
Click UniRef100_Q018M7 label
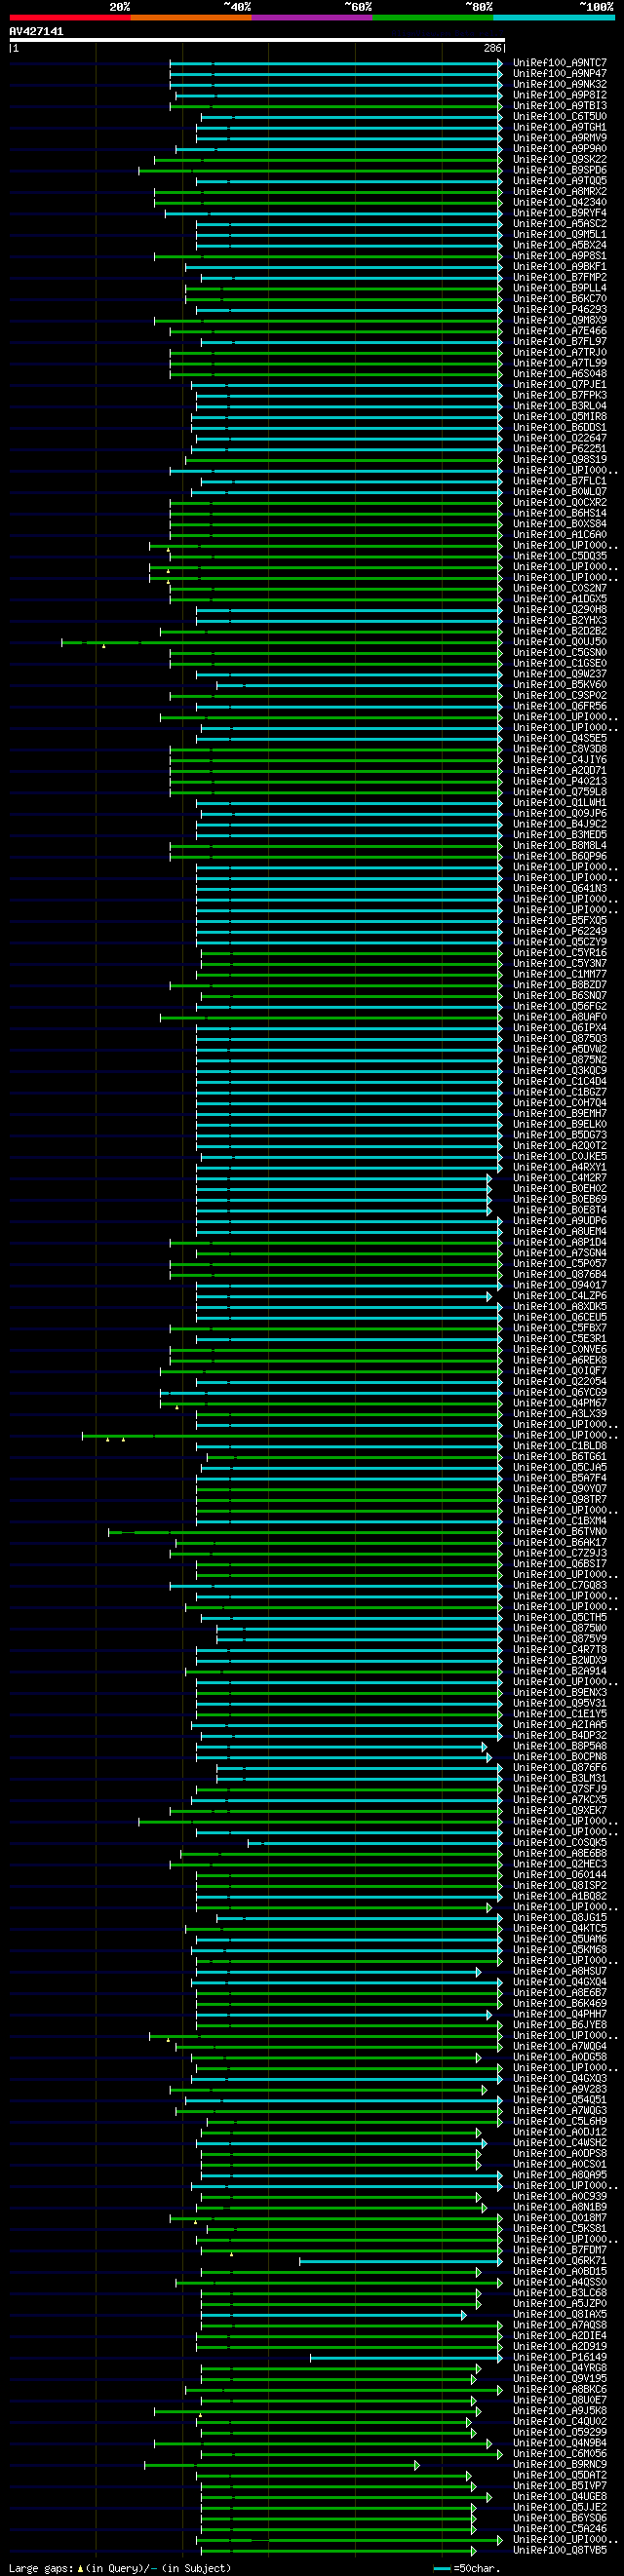560,2218
